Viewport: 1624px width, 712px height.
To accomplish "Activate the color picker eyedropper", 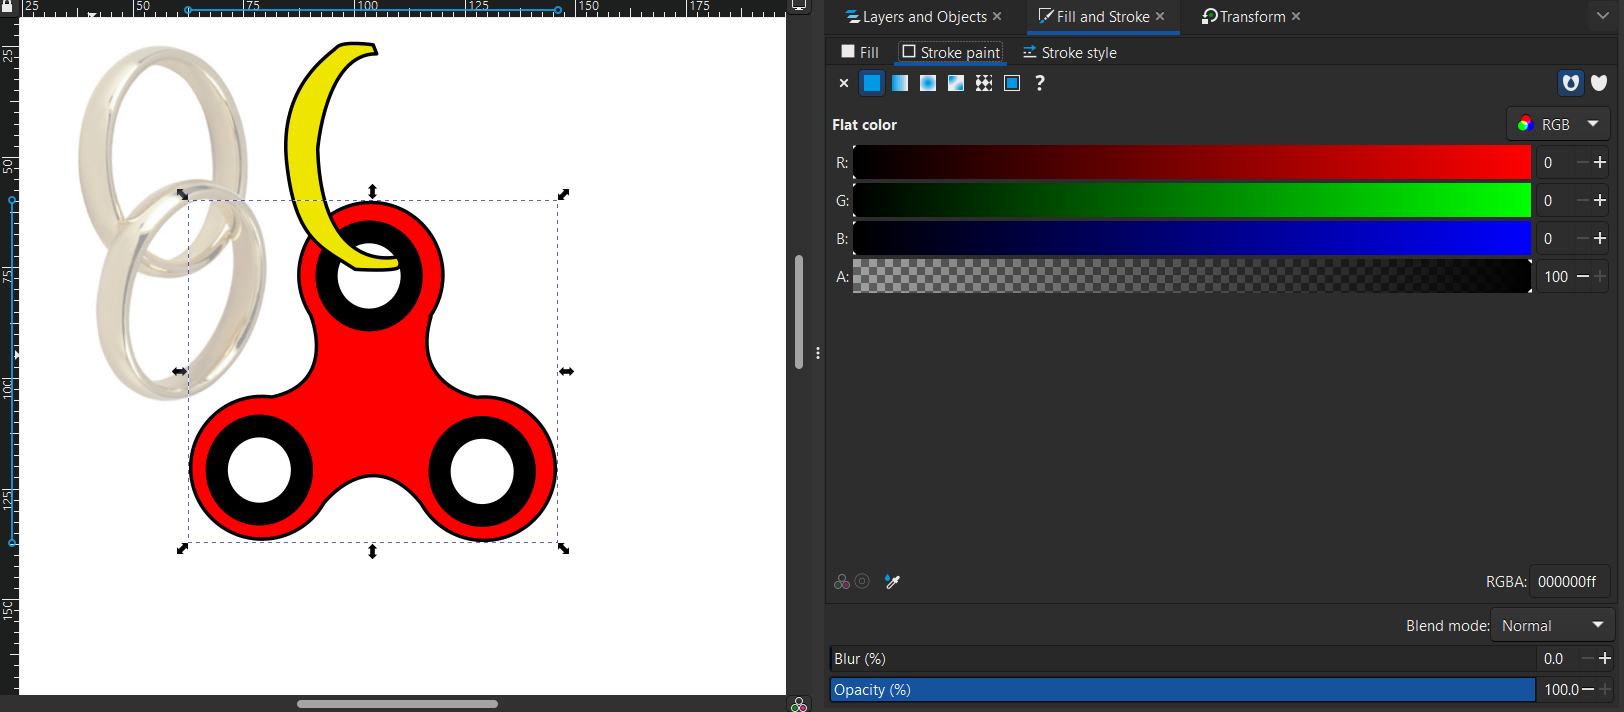I will 892,582.
